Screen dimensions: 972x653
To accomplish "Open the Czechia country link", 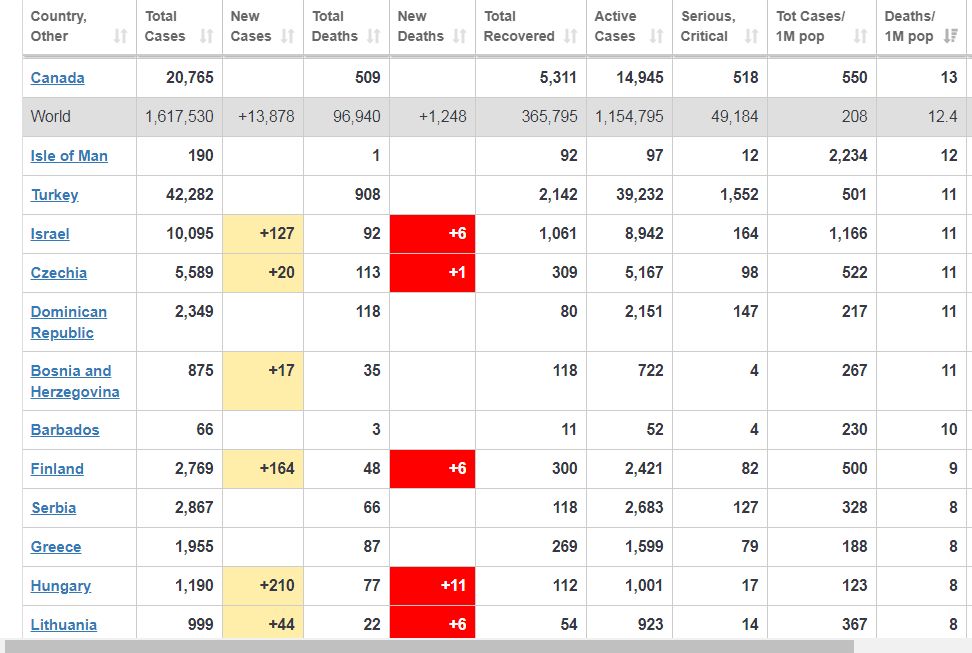I will point(59,273).
